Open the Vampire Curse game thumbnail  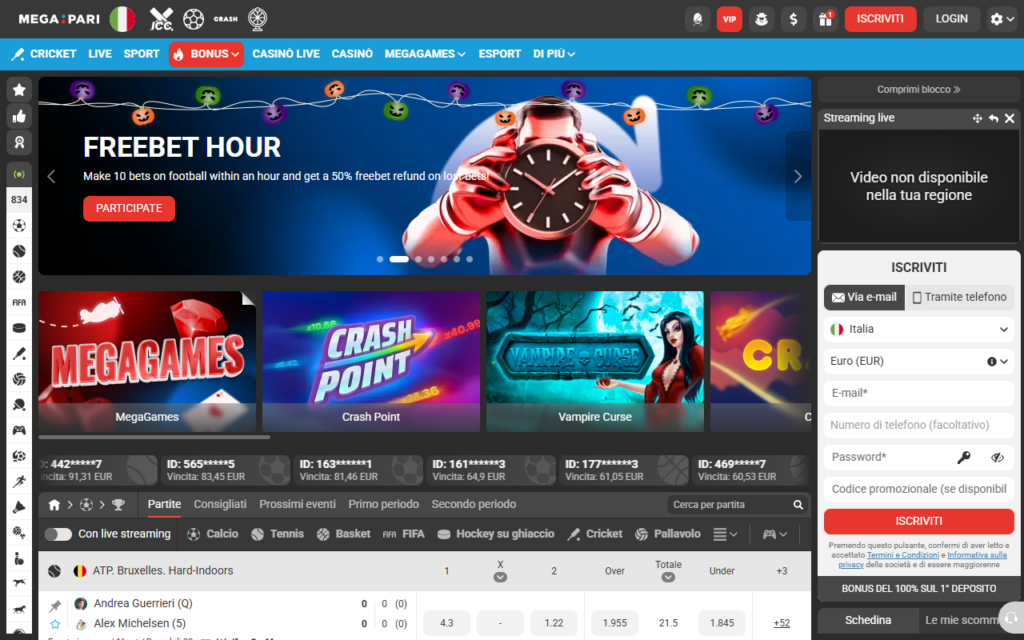pos(595,361)
